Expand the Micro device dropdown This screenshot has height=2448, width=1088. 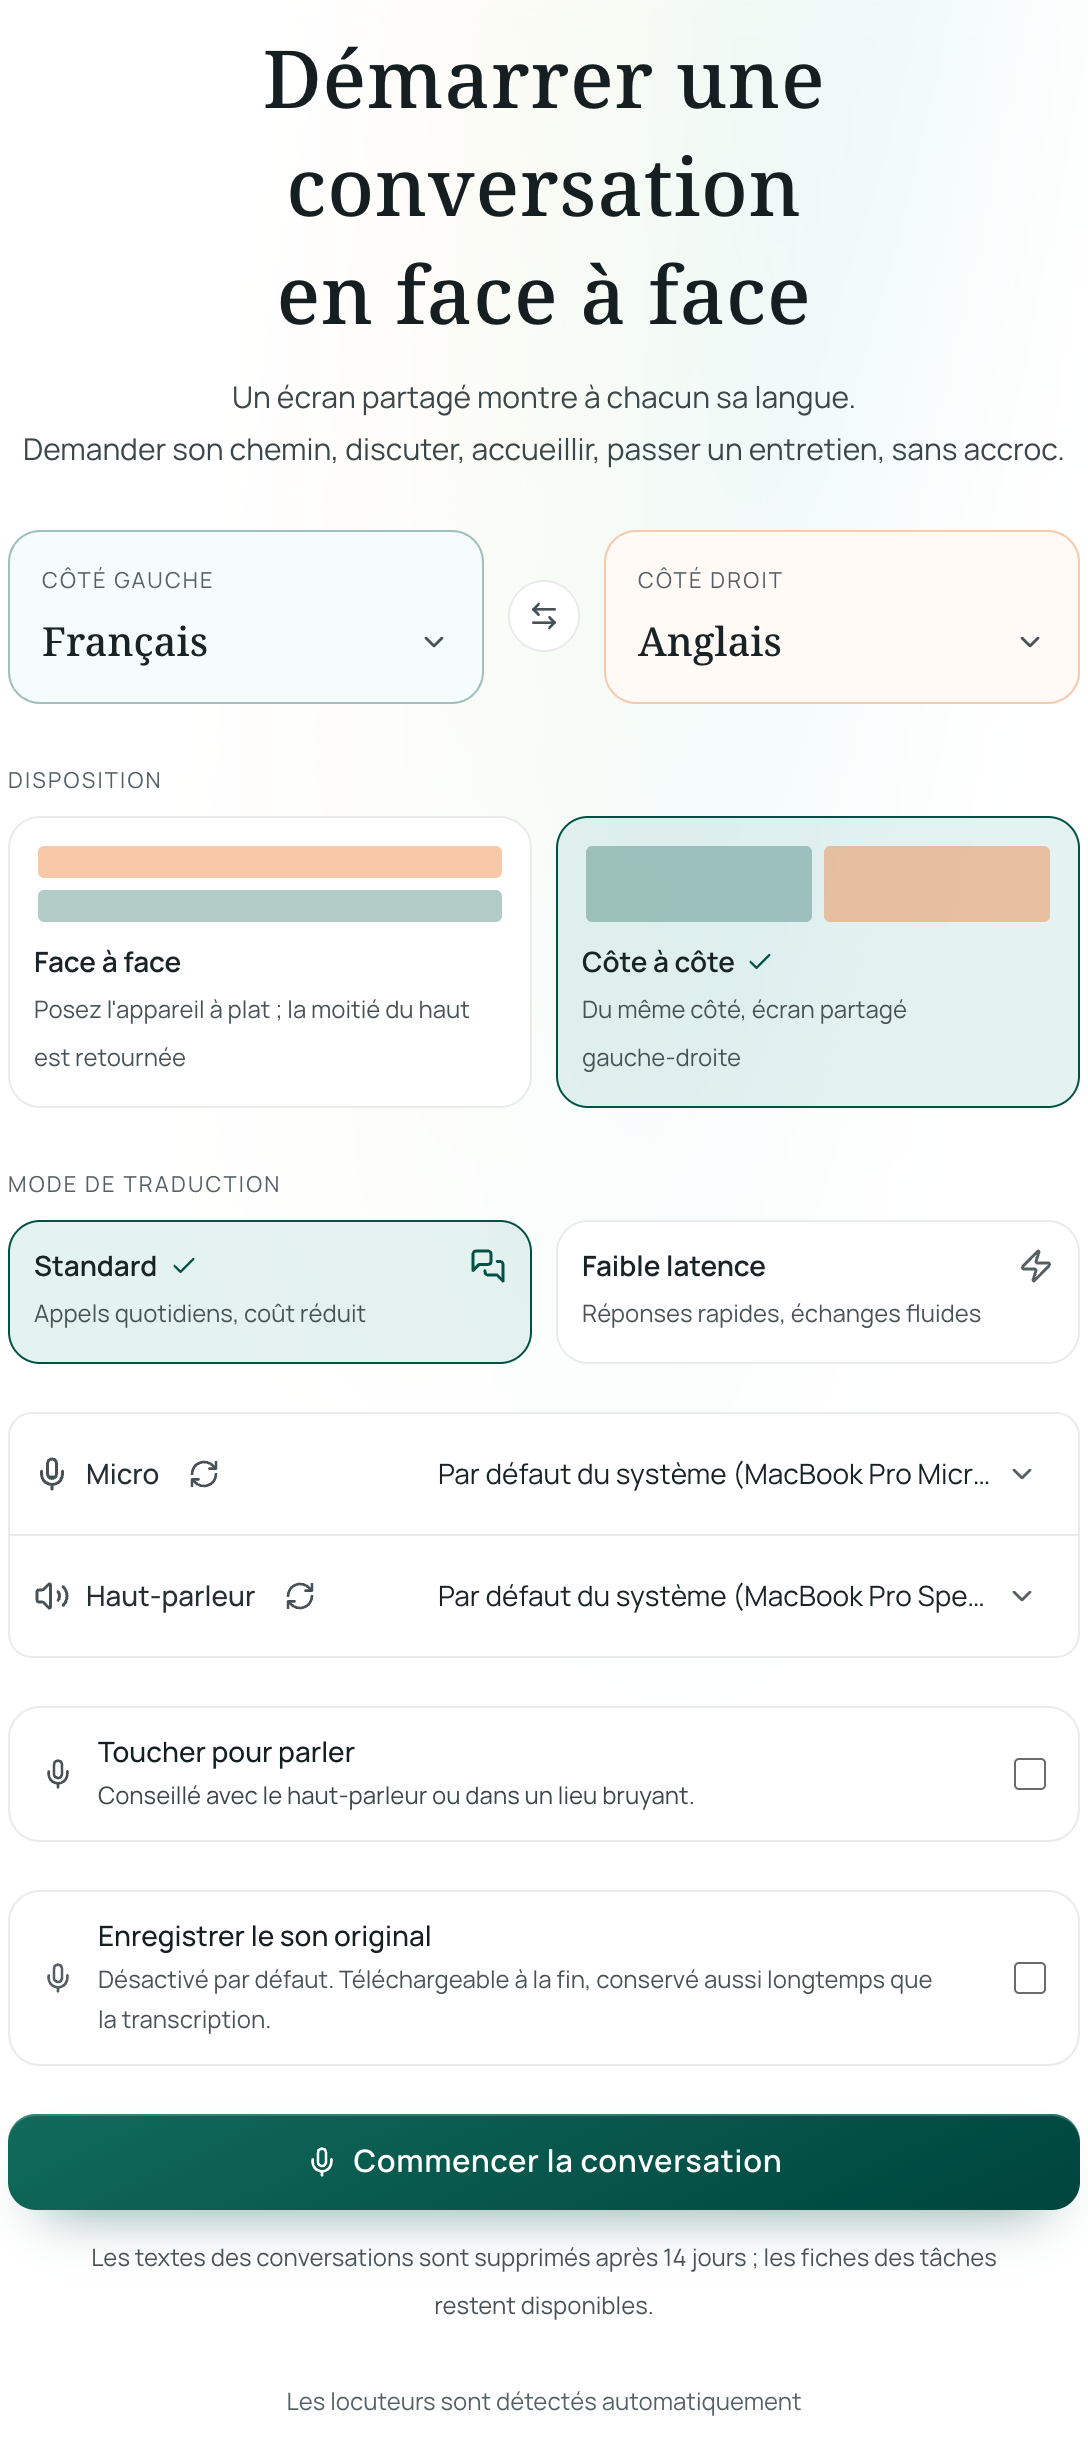click(735, 1474)
